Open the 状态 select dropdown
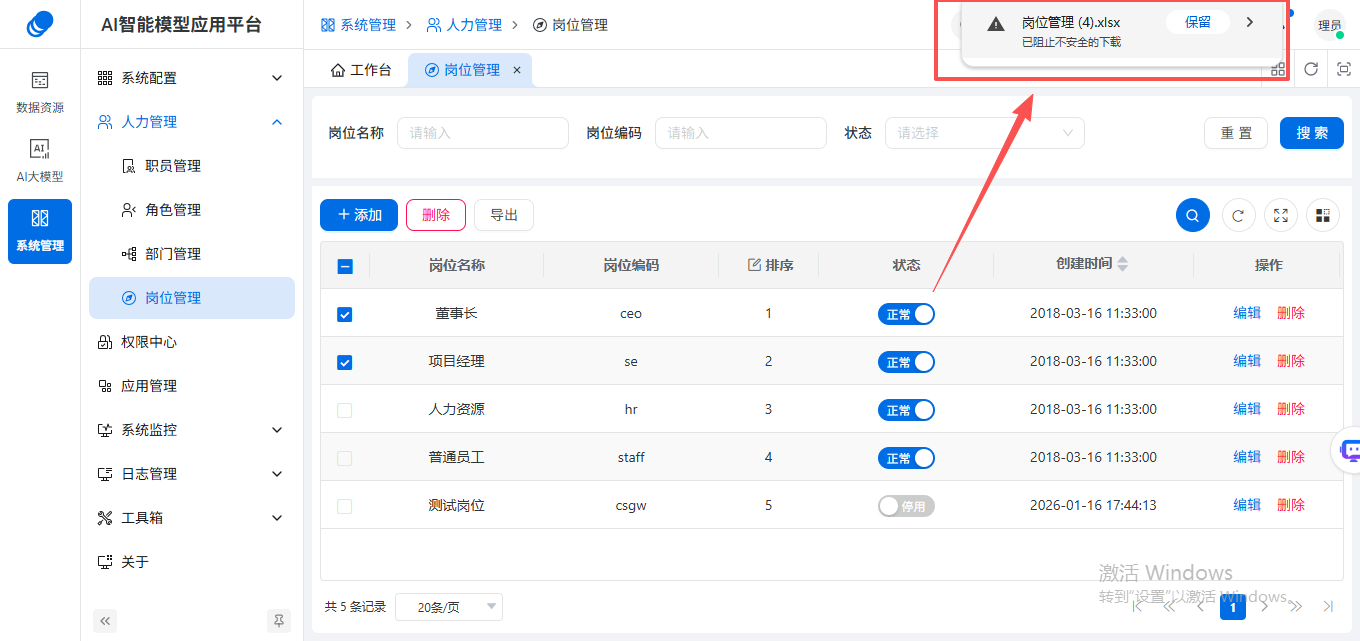The width and height of the screenshot is (1360, 641). [984, 133]
